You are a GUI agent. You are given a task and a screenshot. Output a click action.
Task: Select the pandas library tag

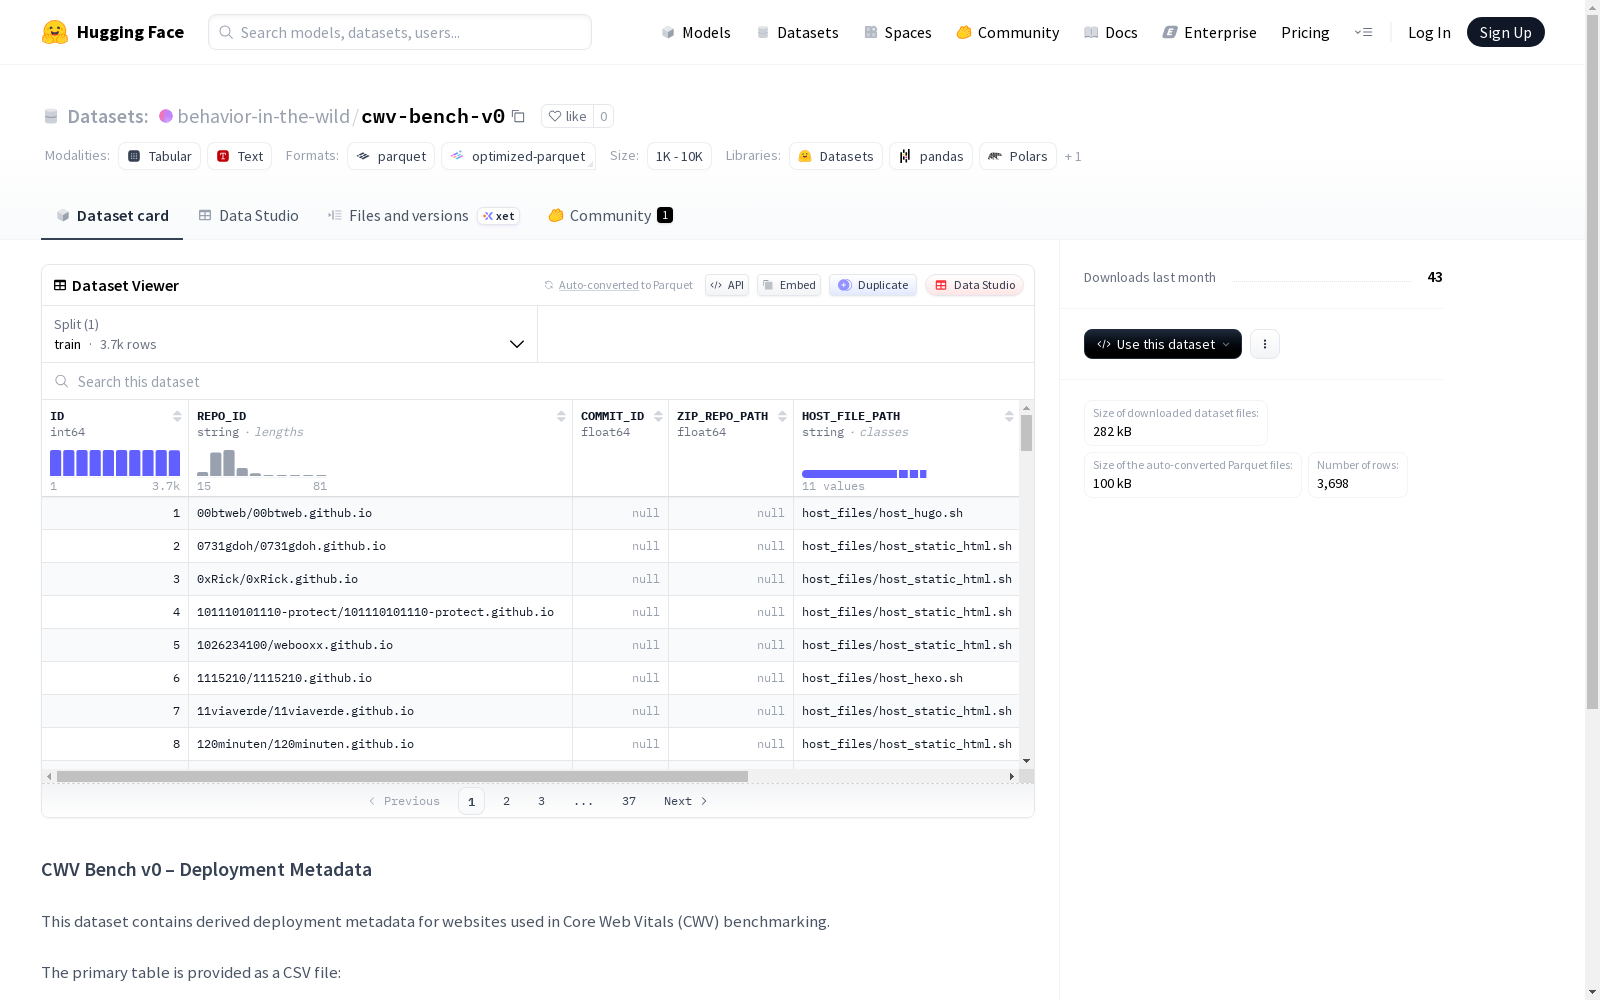[x=931, y=156]
